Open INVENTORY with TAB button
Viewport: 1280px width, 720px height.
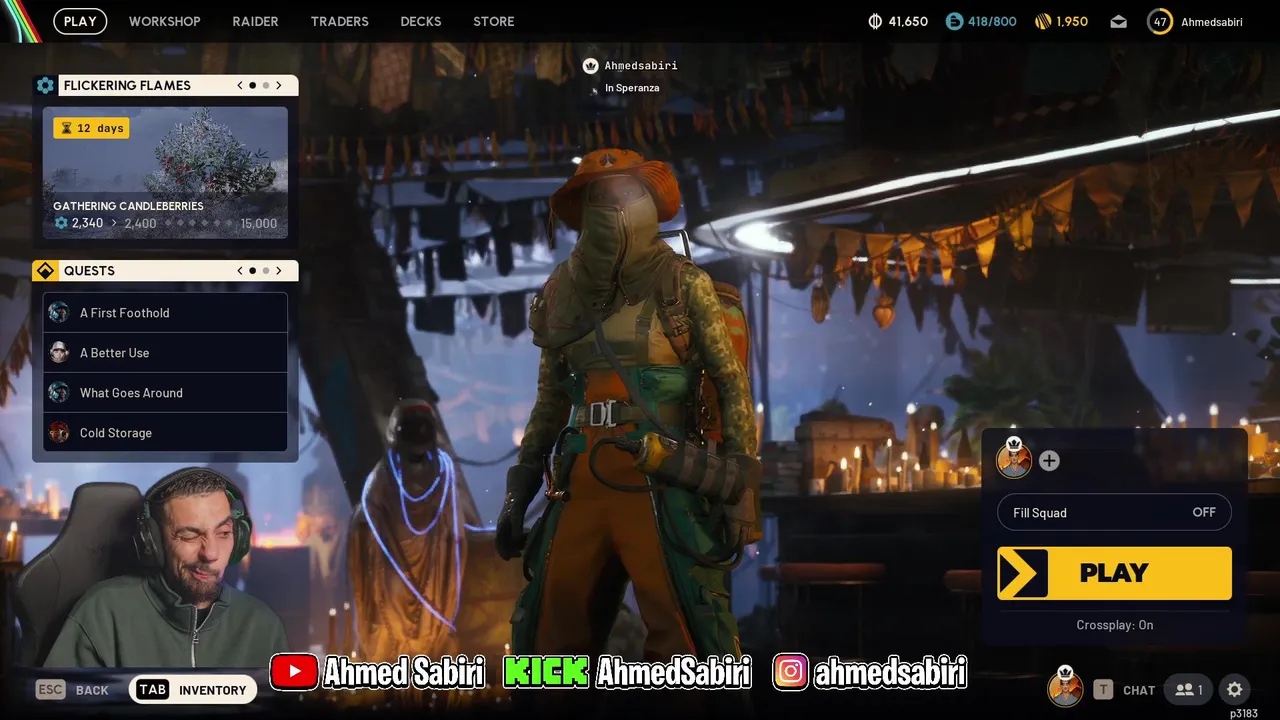tap(193, 690)
